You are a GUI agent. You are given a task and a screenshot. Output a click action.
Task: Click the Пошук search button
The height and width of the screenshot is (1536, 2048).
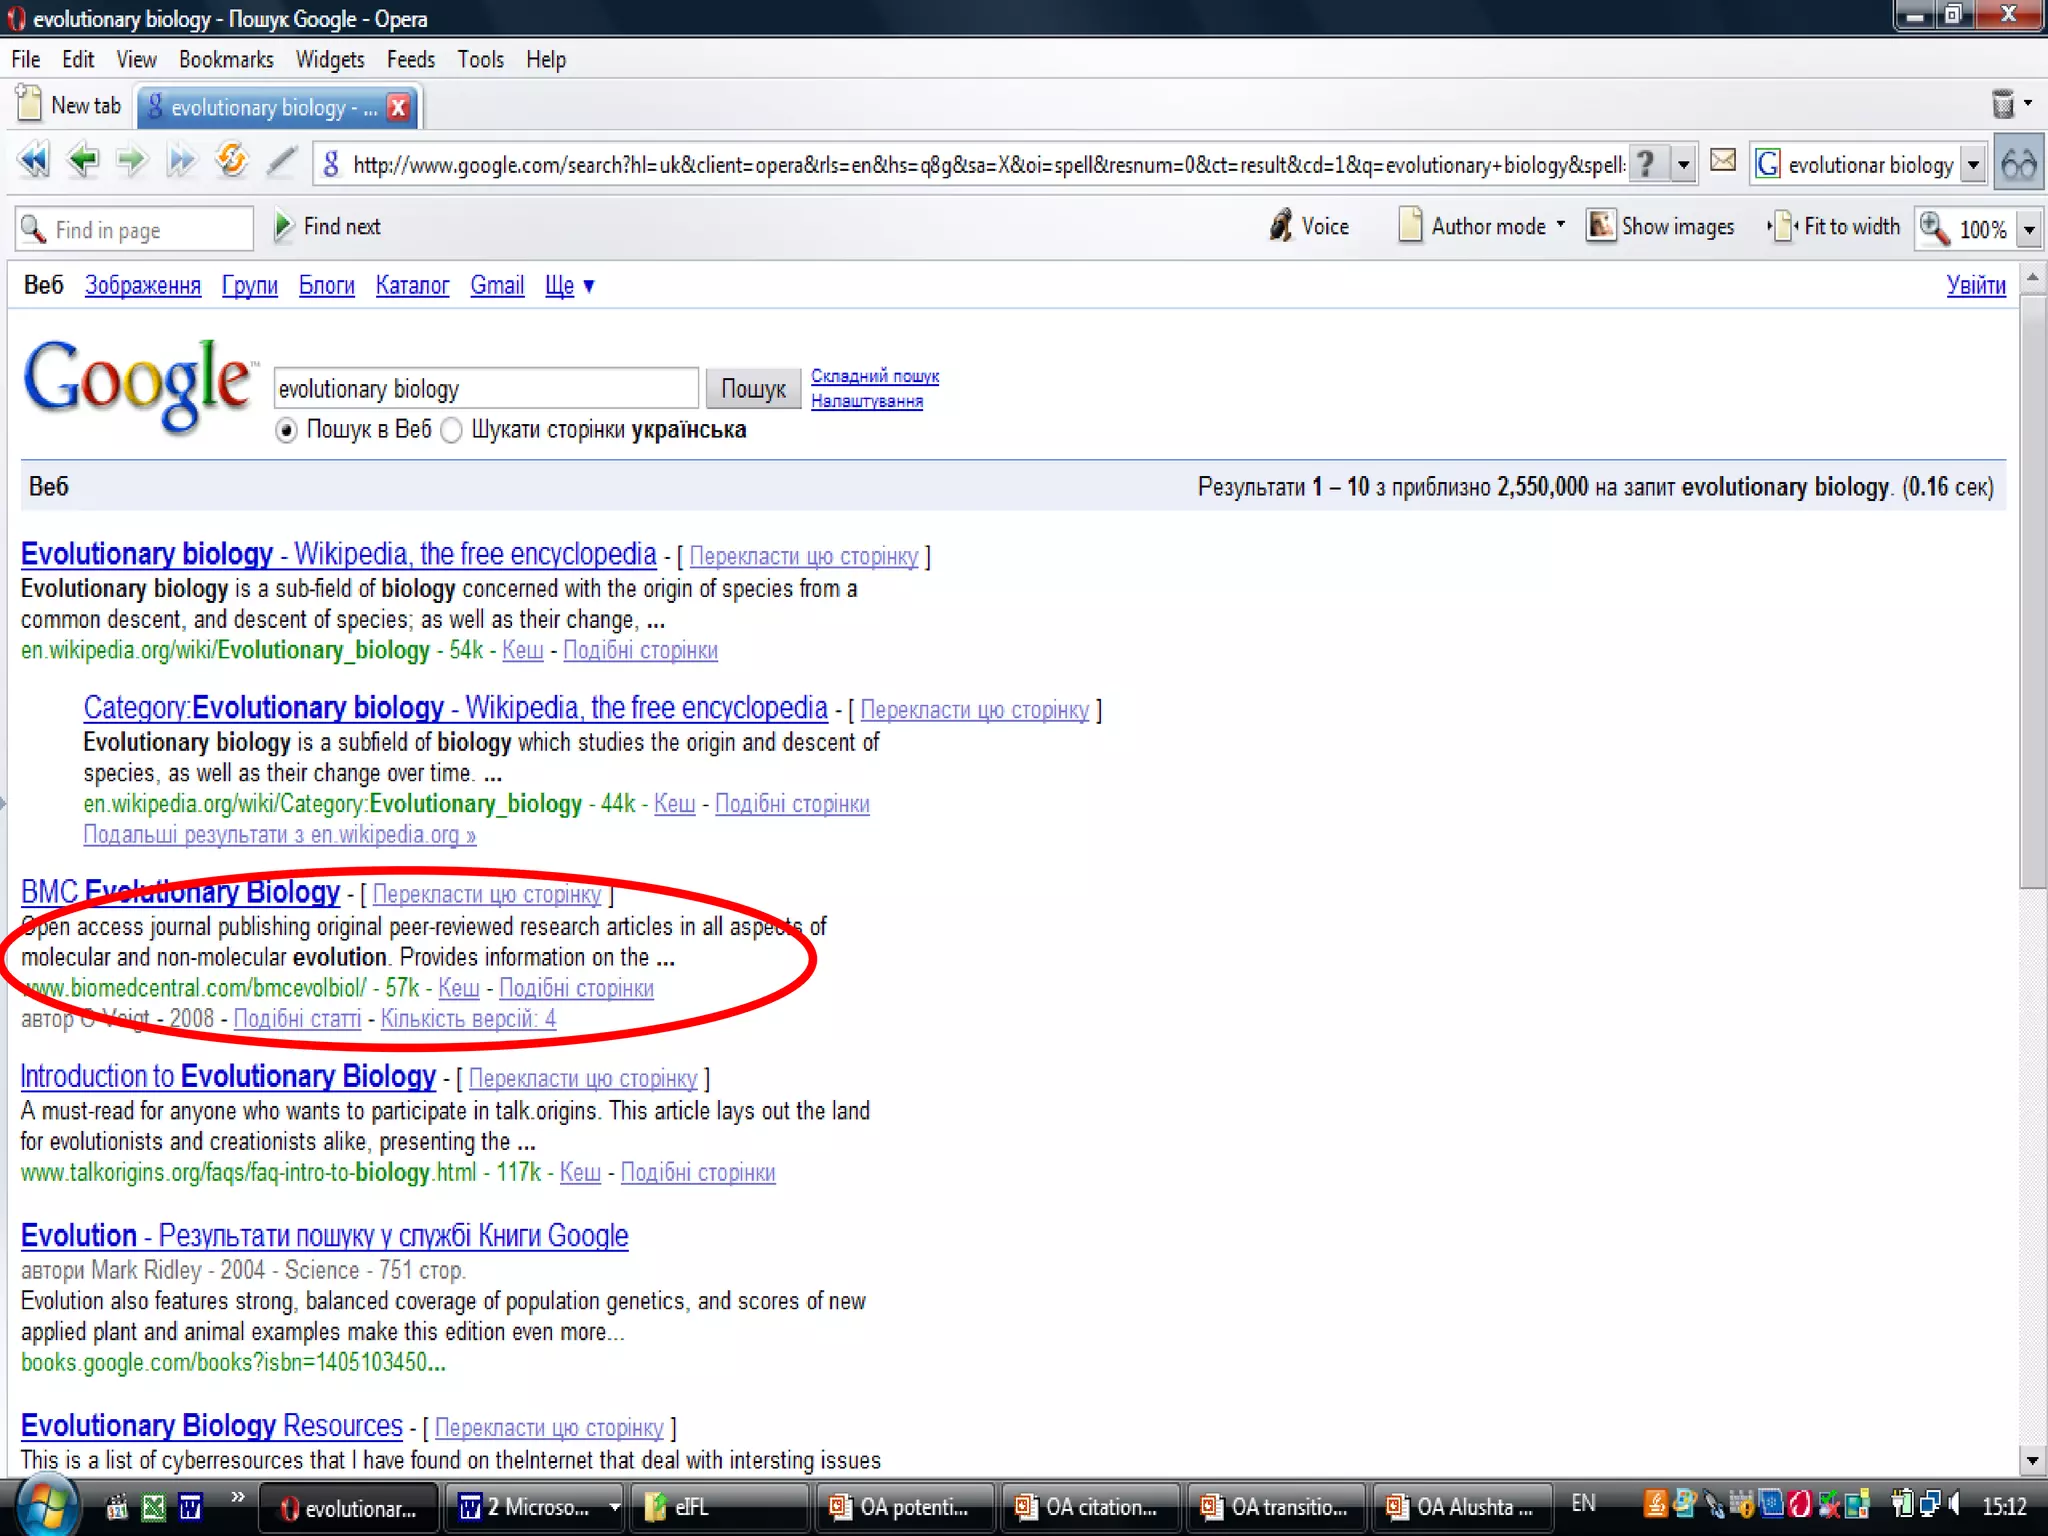tap(753, 389)
